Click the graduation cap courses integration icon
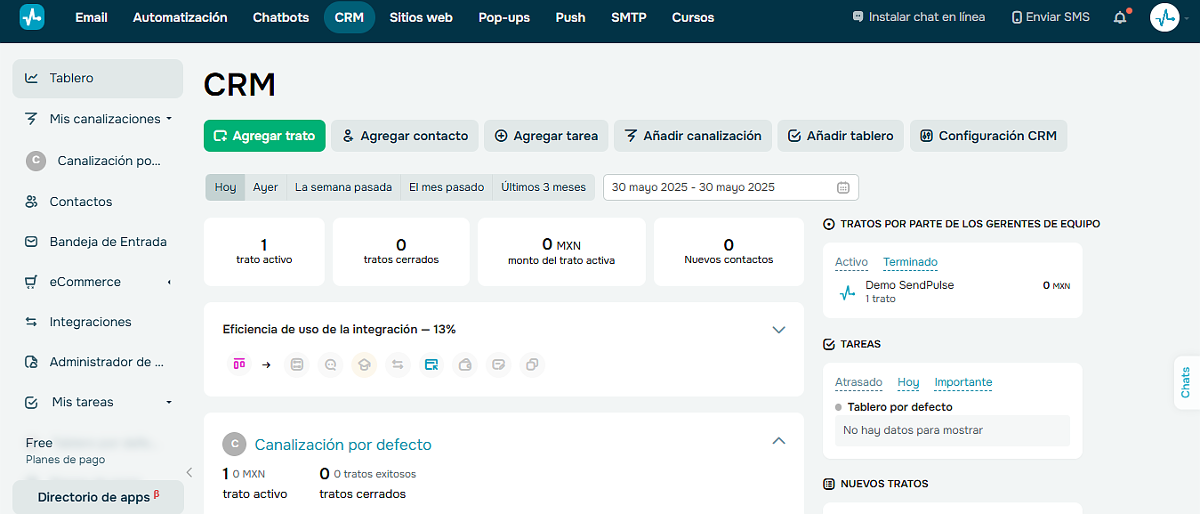The width and height of the screenshot is (1200, 514). coord(364,365)
